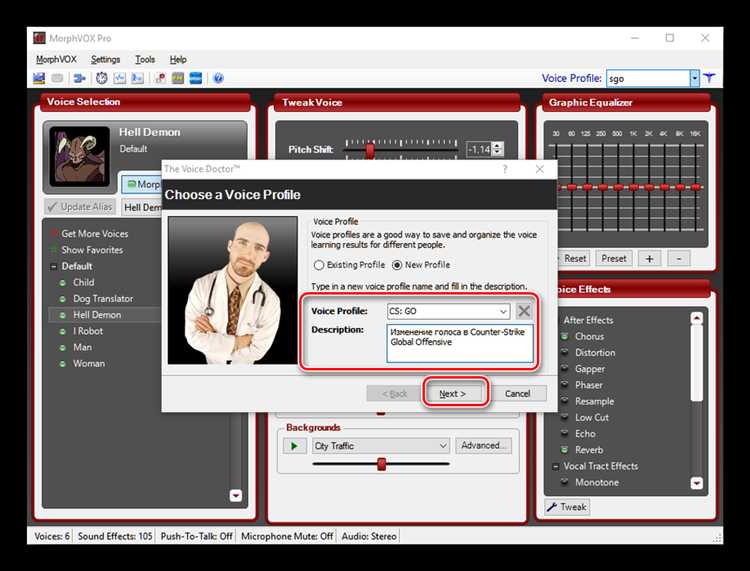
Task: Click the equalizer Reset button
Action: pyautogui.click(x=573, y=259)
